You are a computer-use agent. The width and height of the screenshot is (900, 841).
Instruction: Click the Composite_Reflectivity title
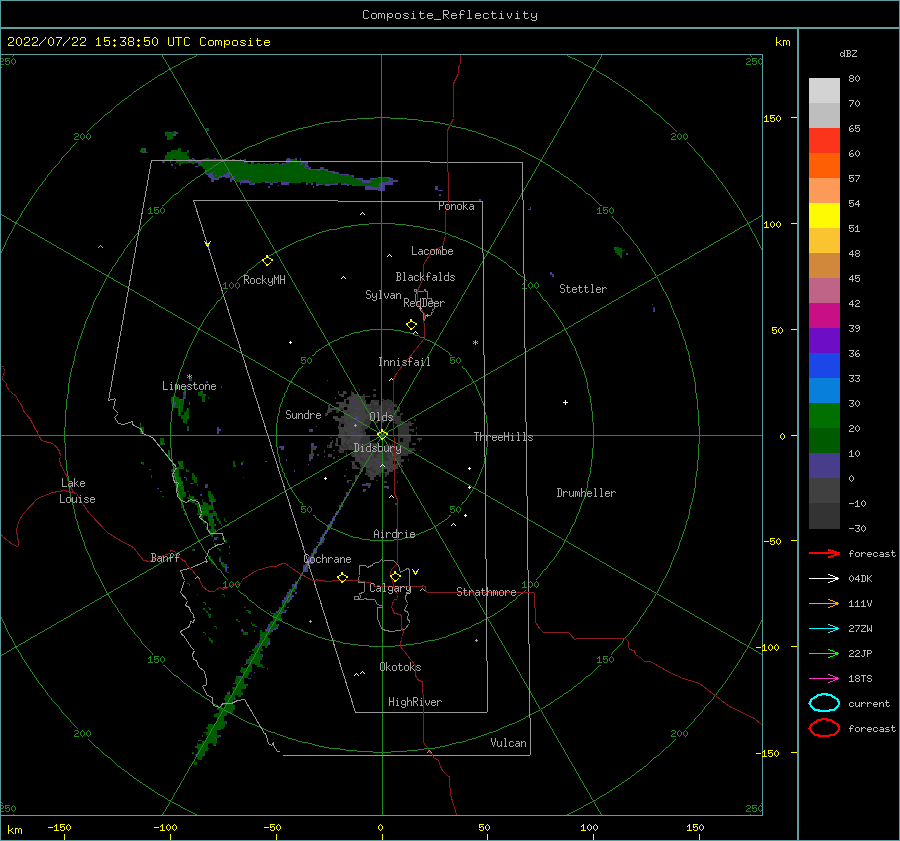[449, 15]
